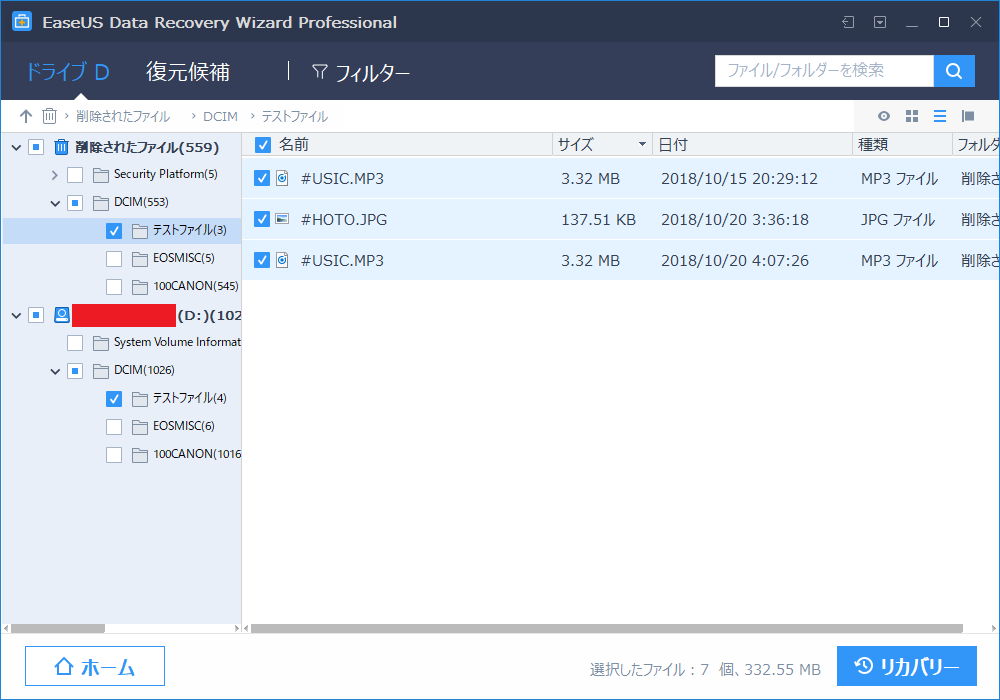Uncheck the #HOTO.JPG file checkbox
This screenshot has width=1000, height=700.
coord(261,219)
